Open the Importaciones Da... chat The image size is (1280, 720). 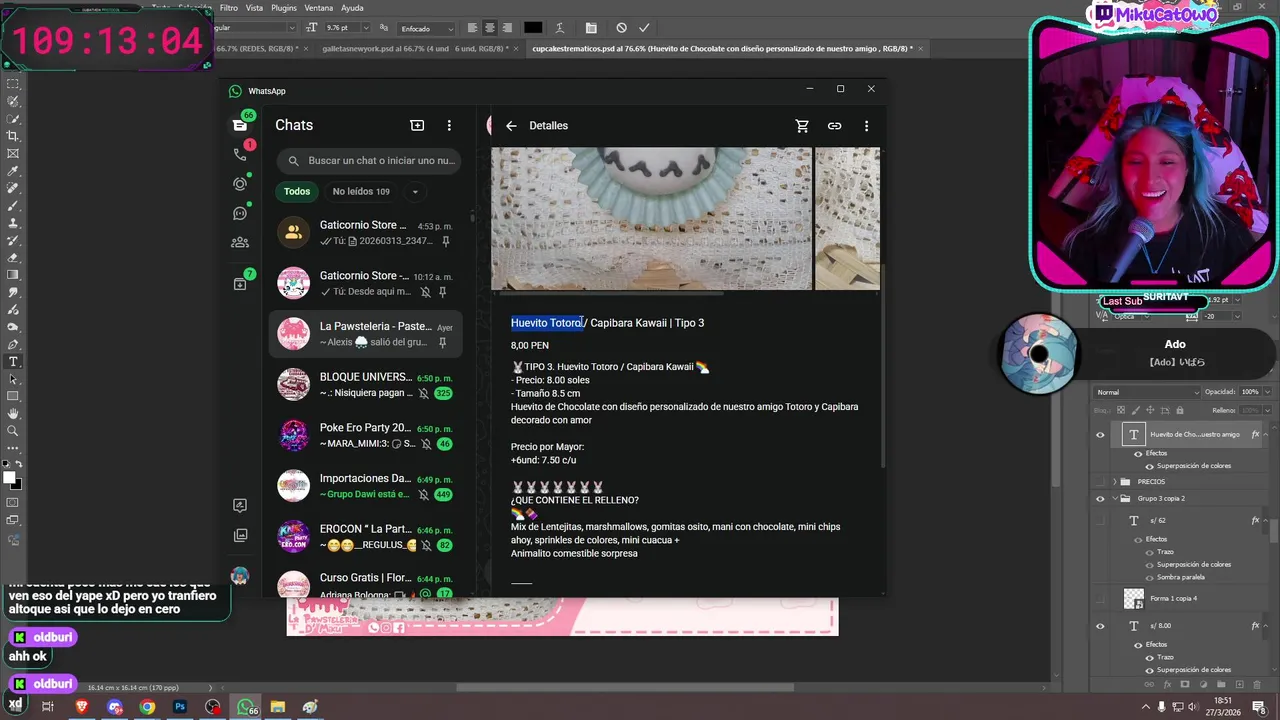[365, 486]
